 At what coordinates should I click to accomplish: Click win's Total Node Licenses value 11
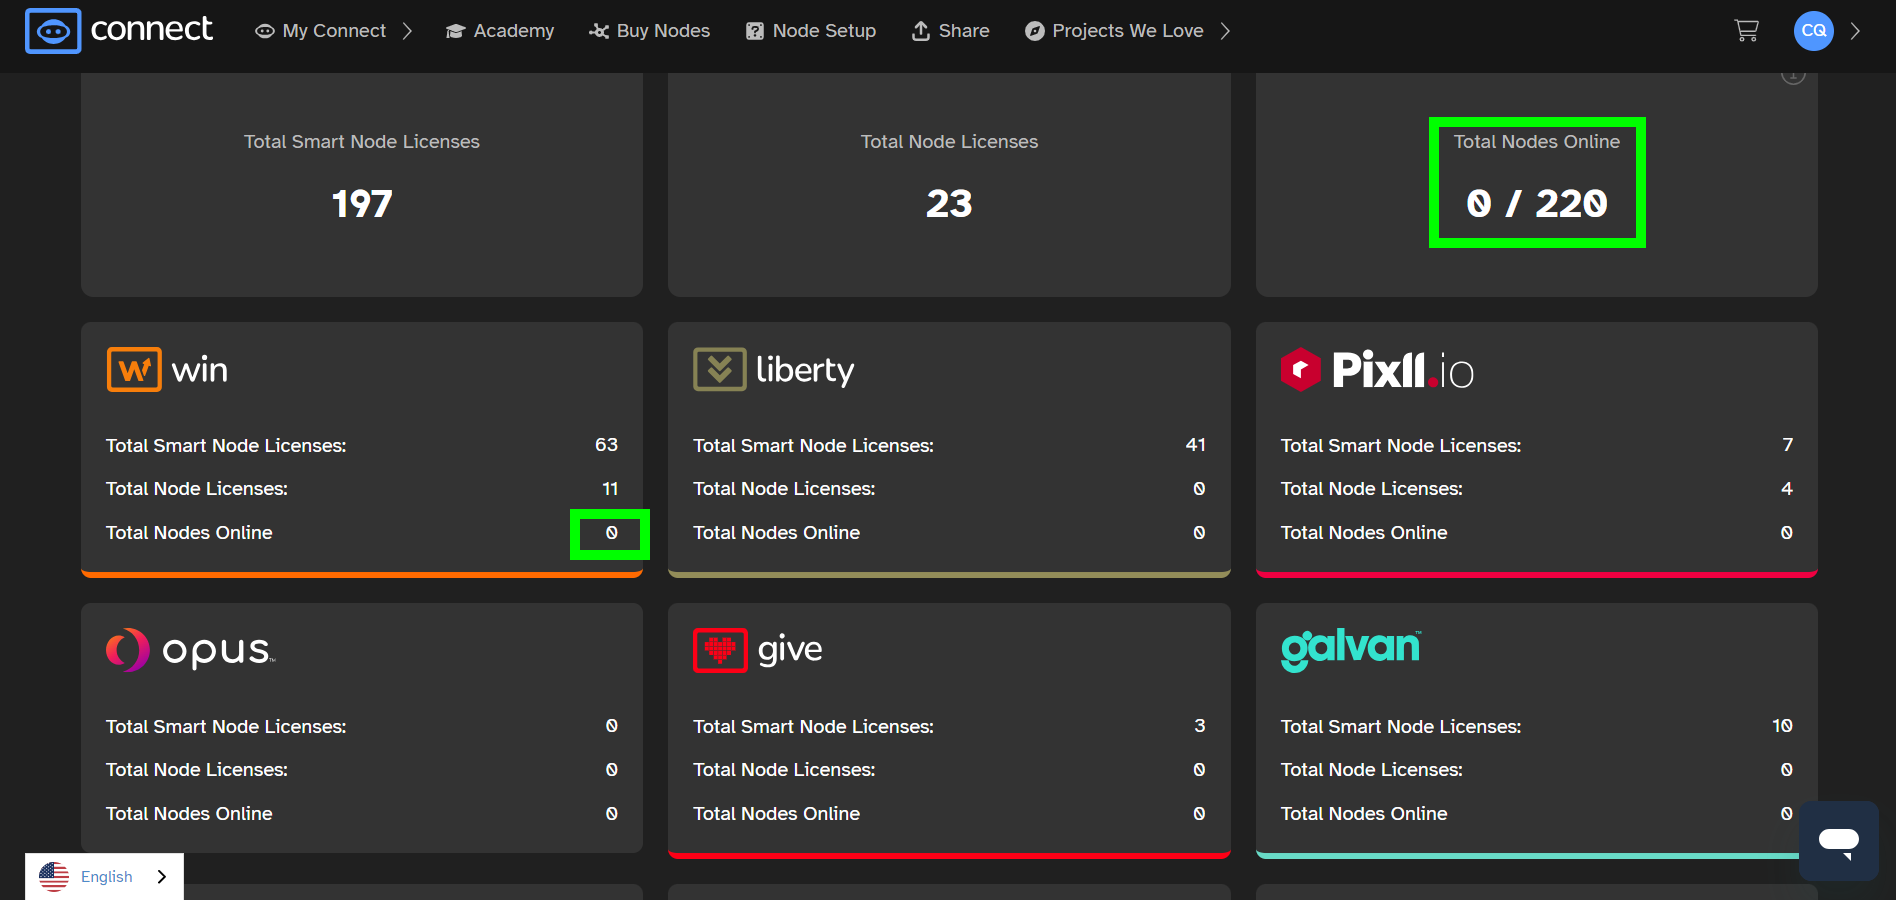610,489
